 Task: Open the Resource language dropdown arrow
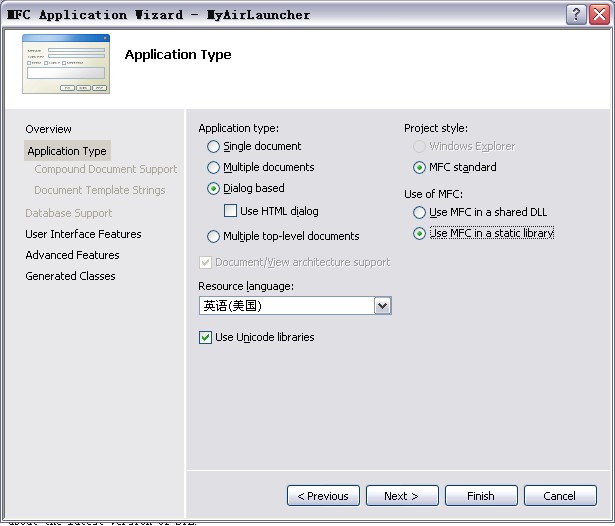(x=383, y=306)
